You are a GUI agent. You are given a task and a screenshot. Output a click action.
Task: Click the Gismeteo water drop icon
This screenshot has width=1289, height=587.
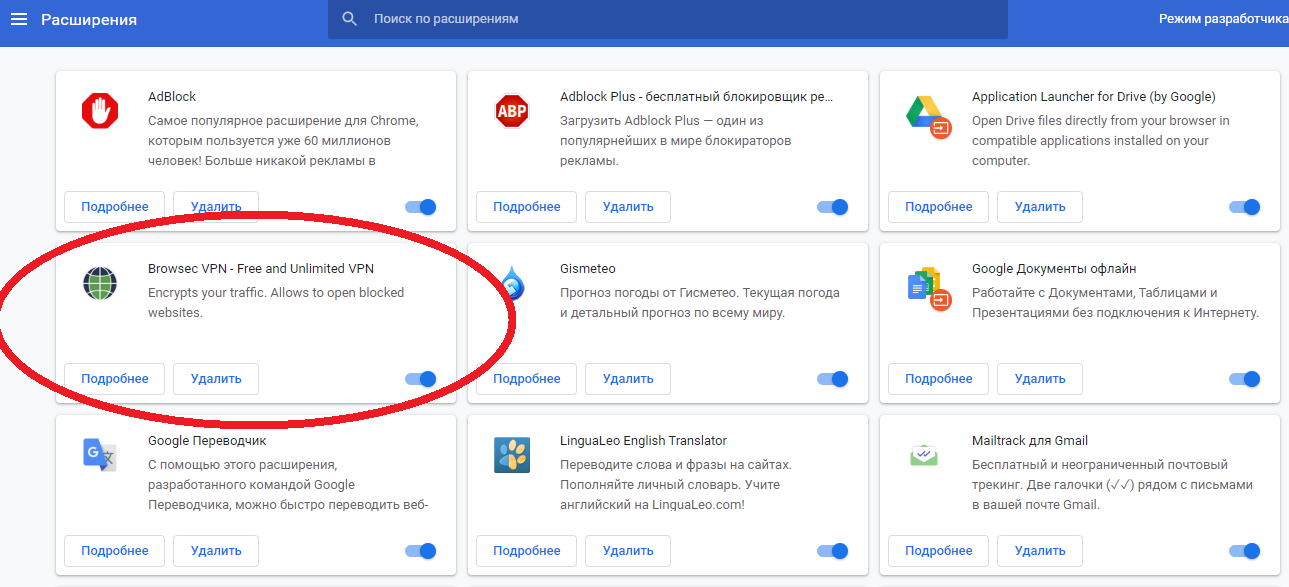[512, 284]
